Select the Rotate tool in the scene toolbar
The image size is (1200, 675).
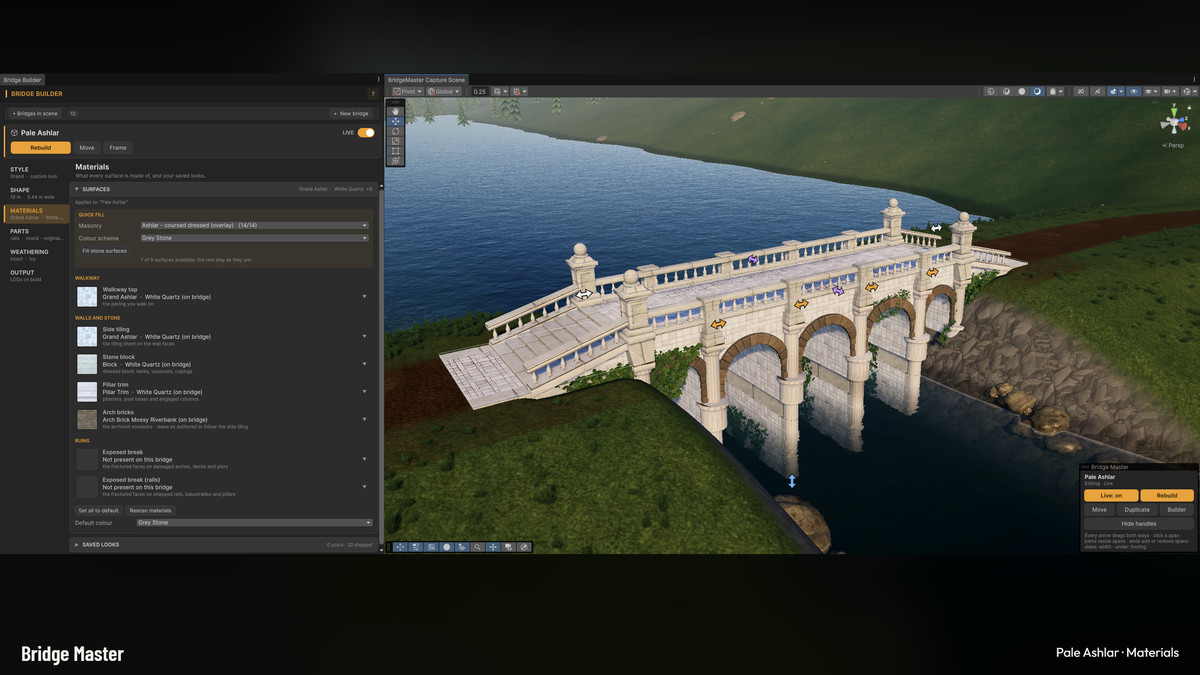coord(396,131)
